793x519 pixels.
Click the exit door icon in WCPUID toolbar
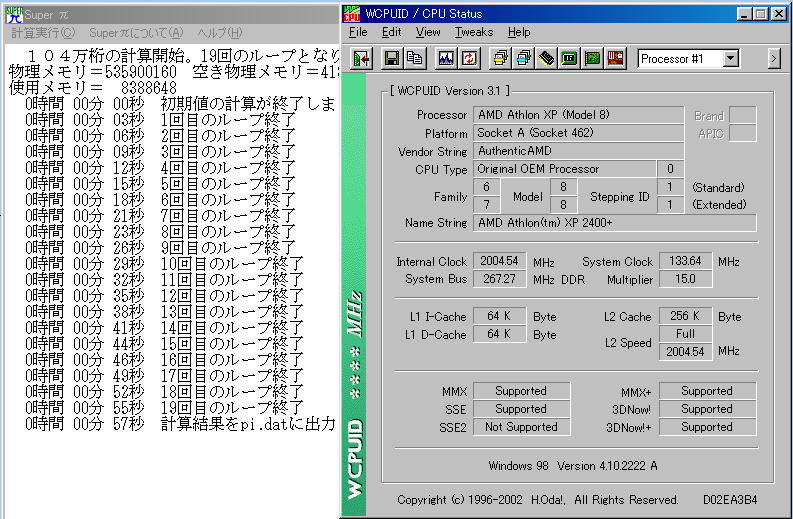[361, 59]
